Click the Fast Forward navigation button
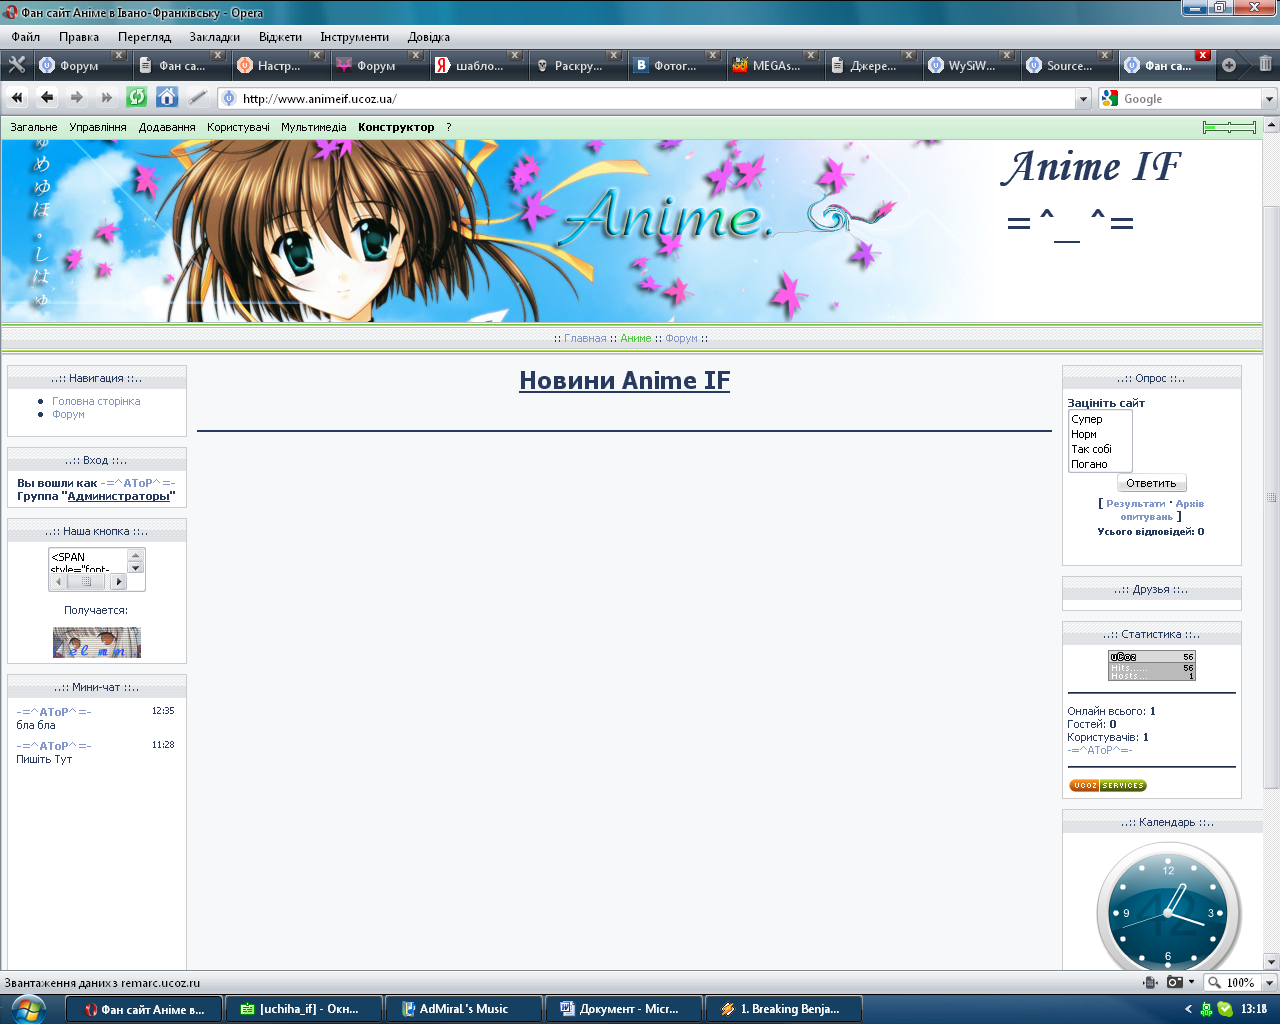1280x1024 pixels. pyautogui.click(x=107, y=98)
